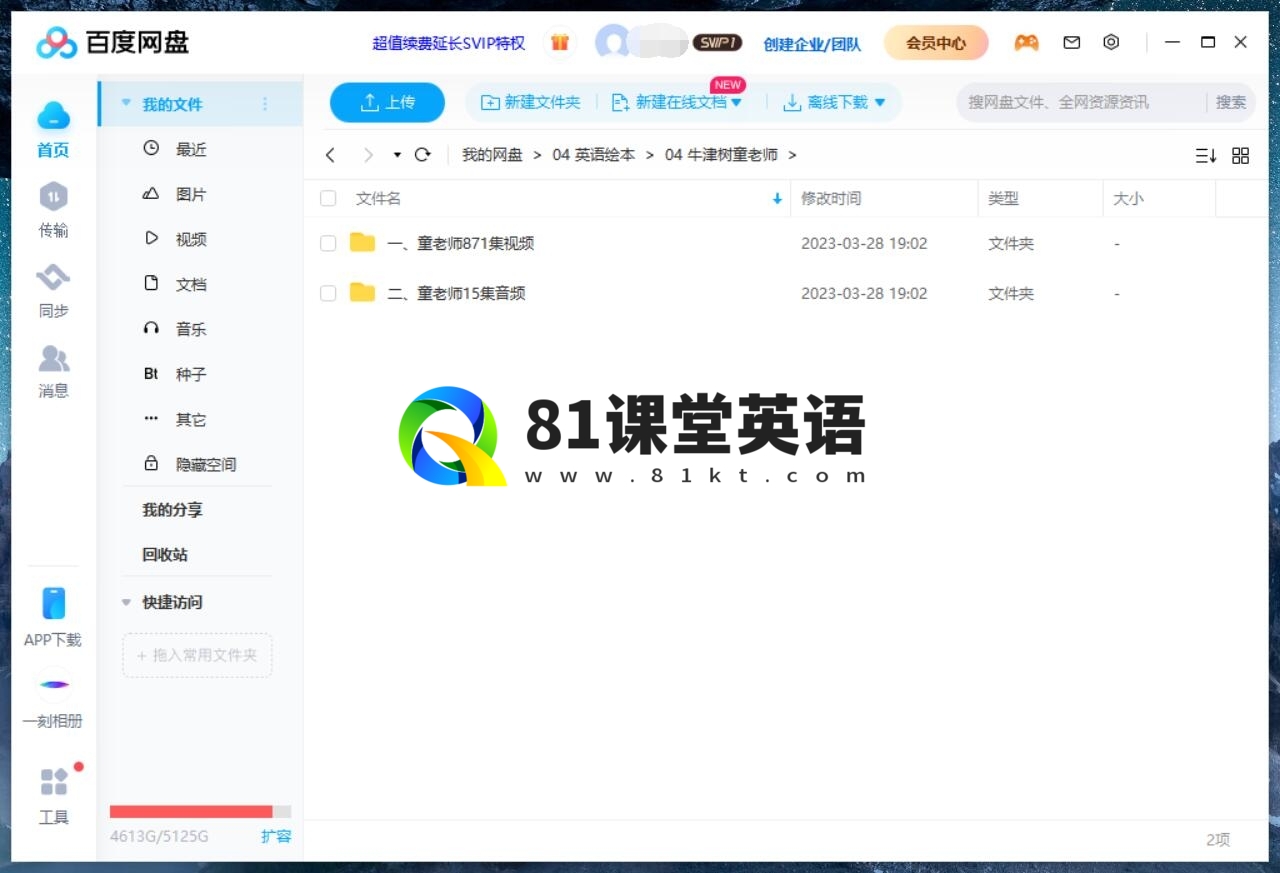Select 最近 in the sidebar

coord(191,149)
